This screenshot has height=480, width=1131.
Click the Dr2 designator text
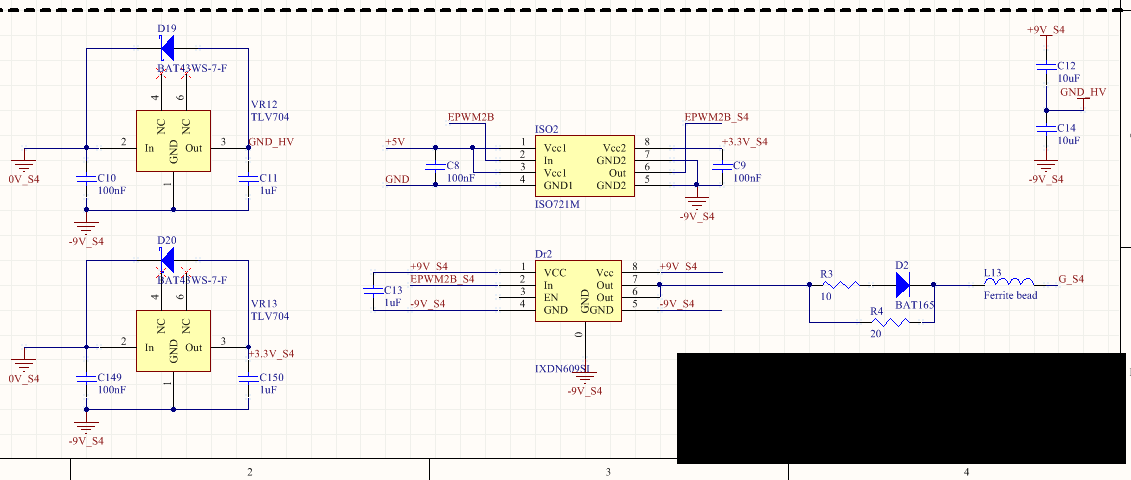pyautogui.click(x=543, y=254)
